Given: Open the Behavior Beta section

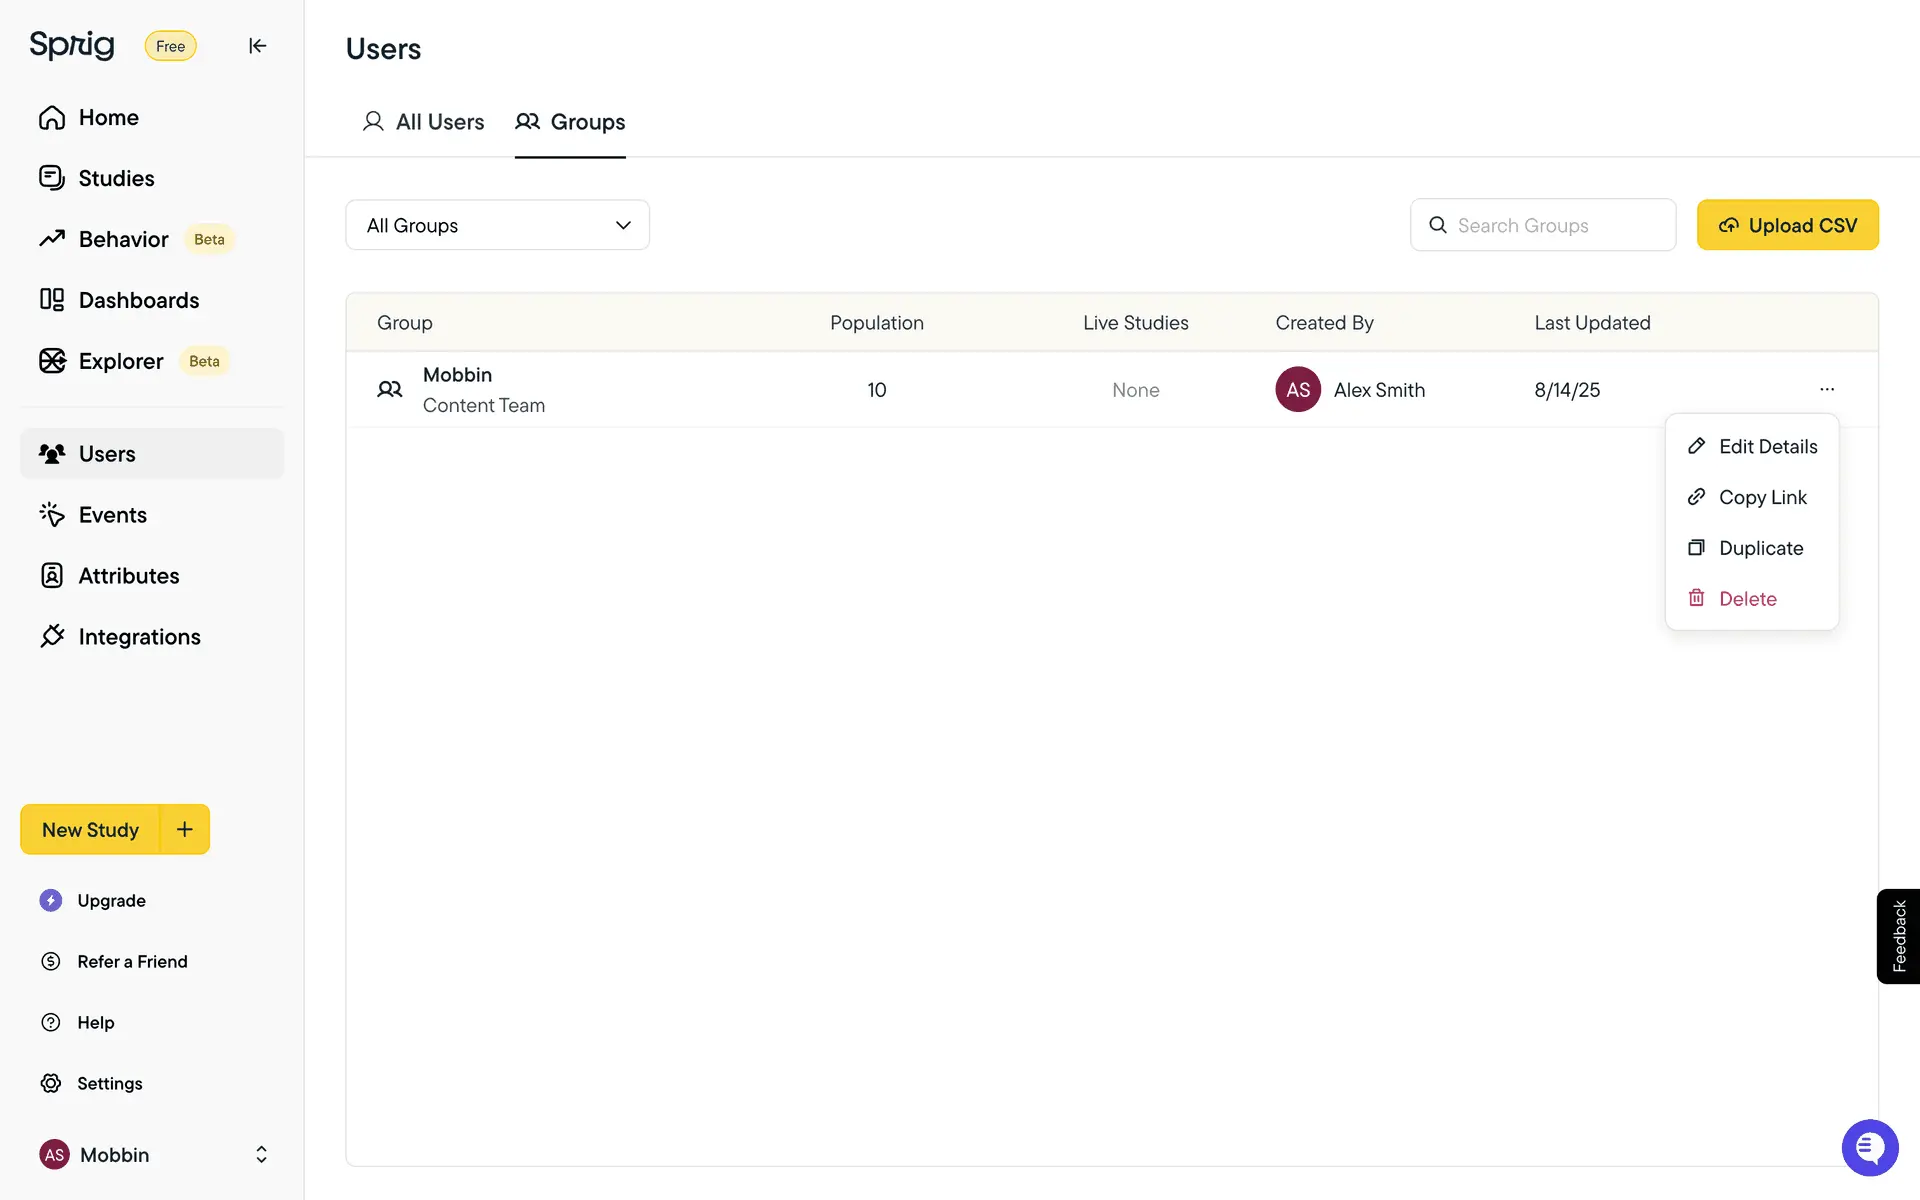Looking at the screenshot, I should pyautogui.click(x=124, y=240).
